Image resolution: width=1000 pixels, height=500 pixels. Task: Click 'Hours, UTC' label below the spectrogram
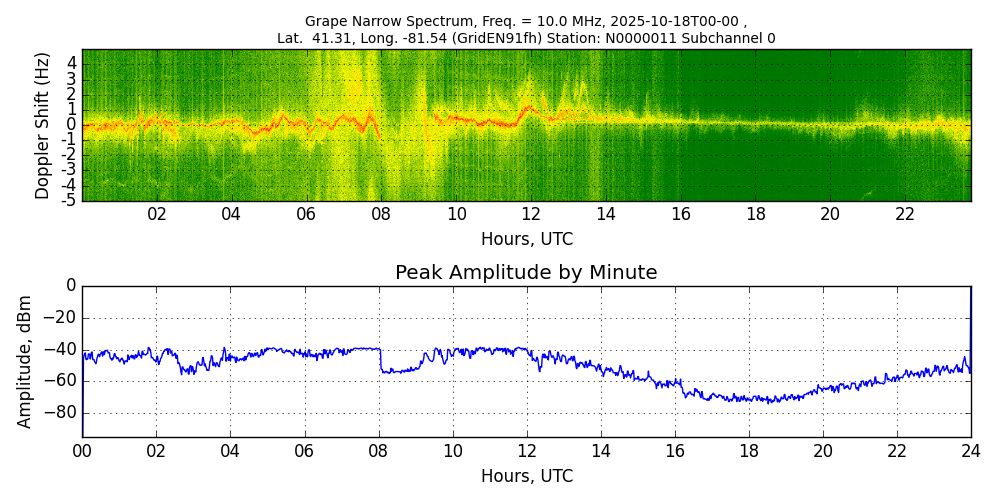526,240
